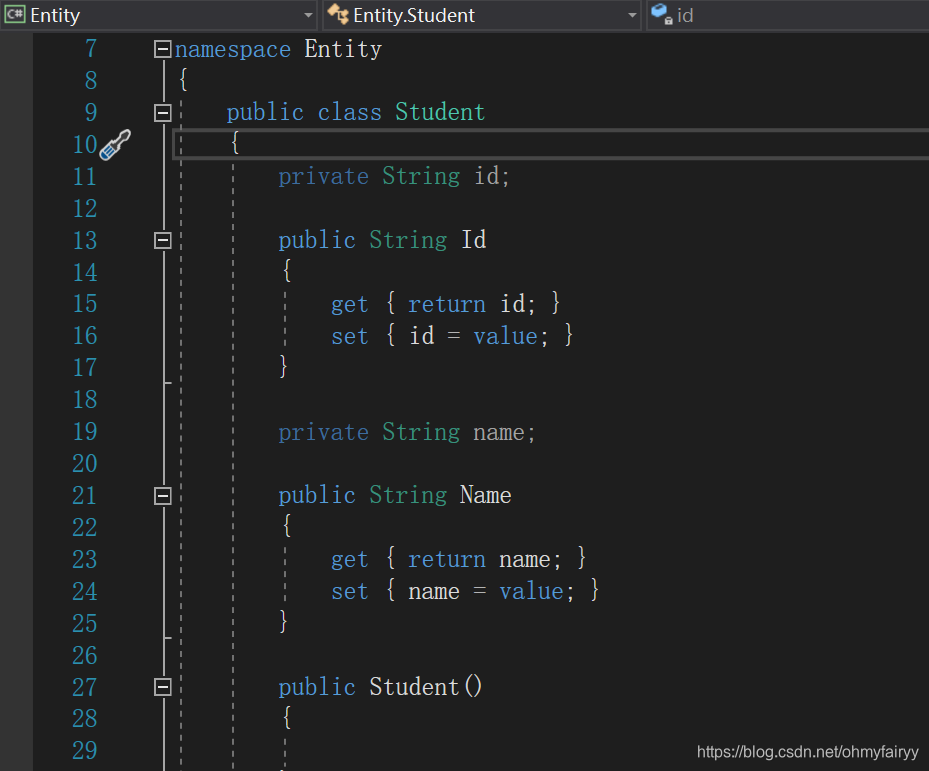Click the 'Name' property name on line 21
Image resolution: width=929 pixels, height=771 pixels.
pos(486,495)
